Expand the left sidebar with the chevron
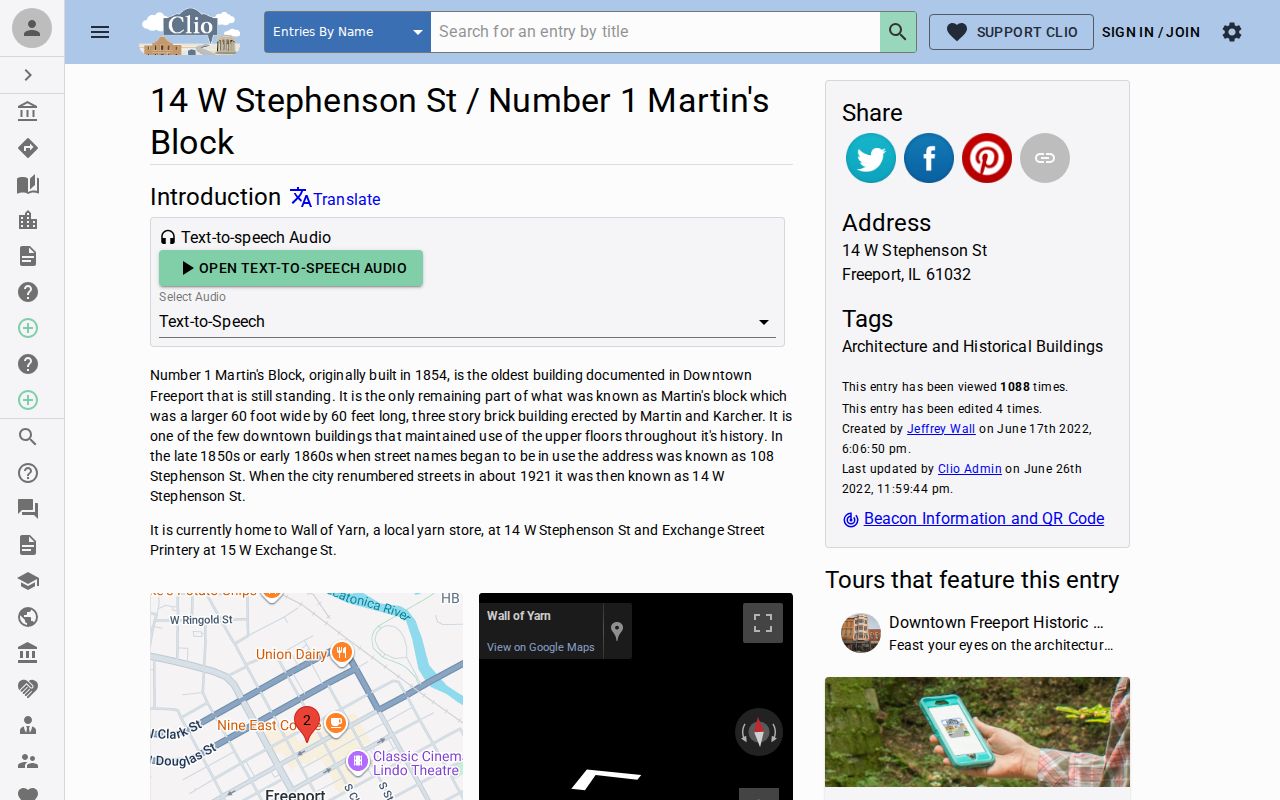 tap(28, 75)
